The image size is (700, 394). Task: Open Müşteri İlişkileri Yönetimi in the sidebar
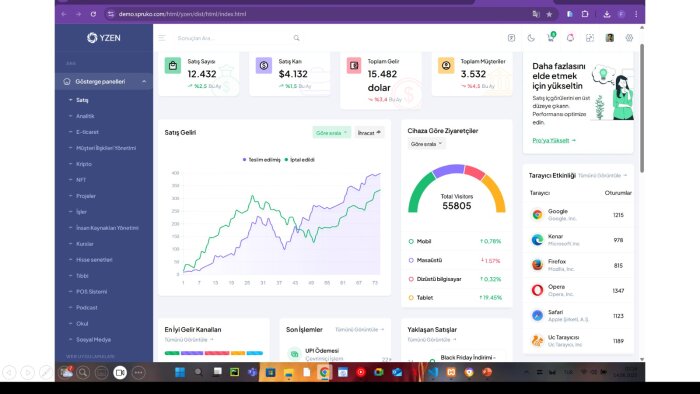click(x=106, y=148)
